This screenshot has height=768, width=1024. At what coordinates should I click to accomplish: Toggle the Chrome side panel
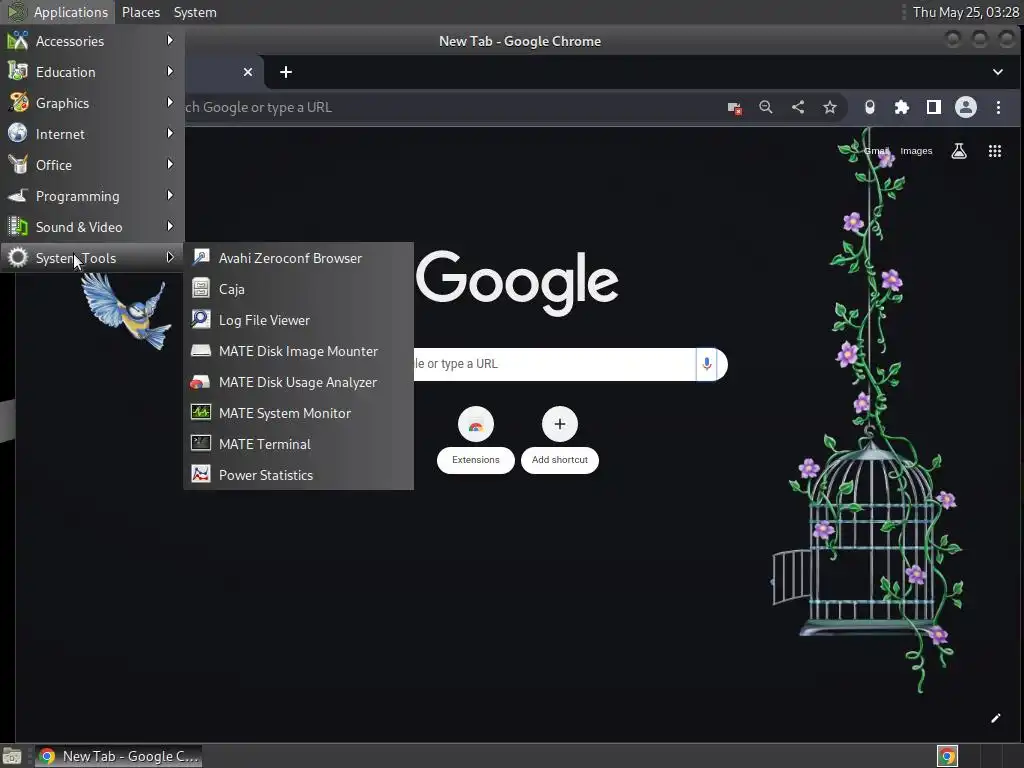coord(934,107)
